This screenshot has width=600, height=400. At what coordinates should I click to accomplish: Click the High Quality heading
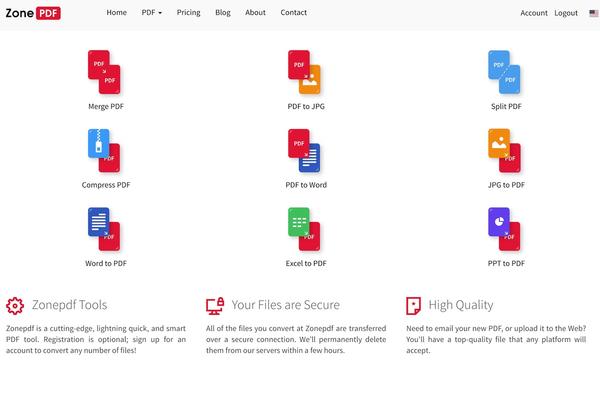click(461, 305)
